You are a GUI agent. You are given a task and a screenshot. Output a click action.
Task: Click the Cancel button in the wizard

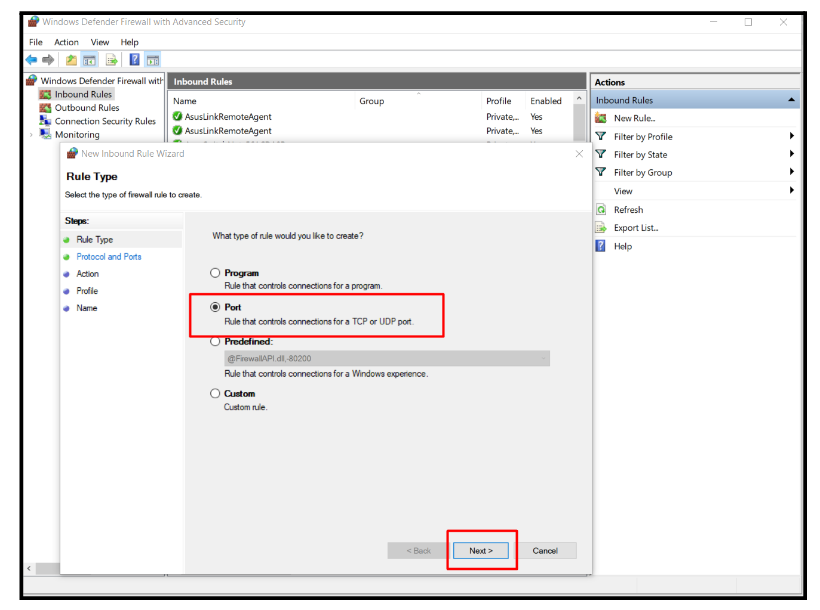[545, 550]
